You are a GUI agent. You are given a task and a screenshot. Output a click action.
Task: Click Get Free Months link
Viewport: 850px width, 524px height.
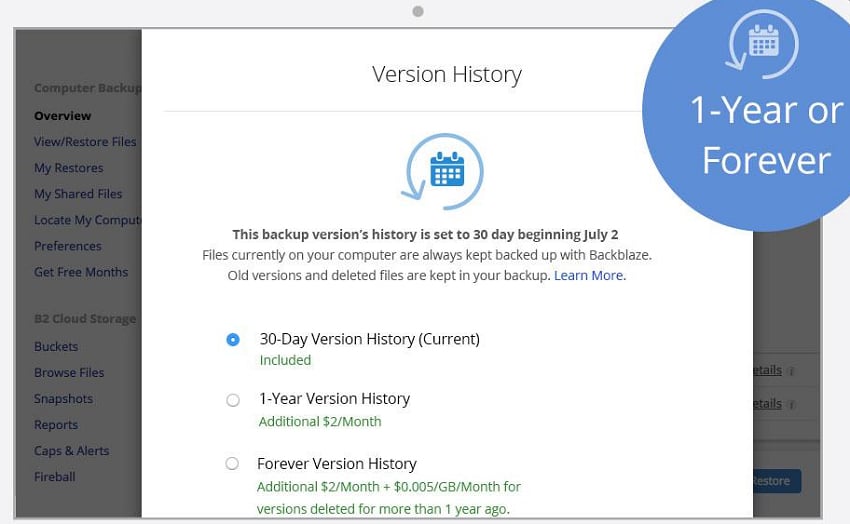[x=81, y=272]
